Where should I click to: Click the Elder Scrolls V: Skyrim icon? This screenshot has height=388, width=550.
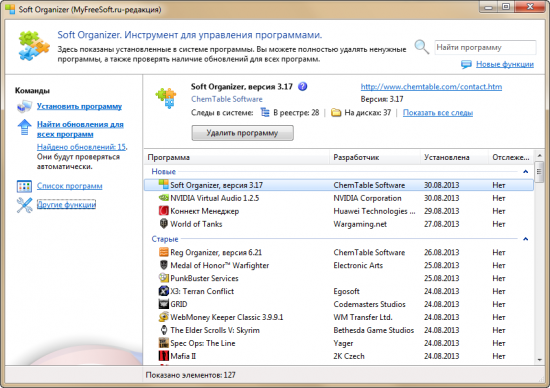tap(163, 330)
